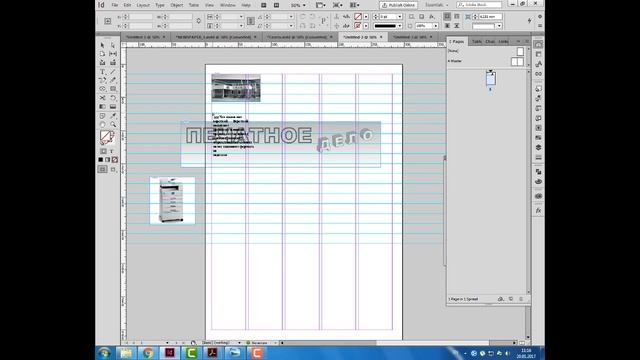Search in the Adobe Stock field
This screenshot has width=640, height=360.
pyautogui.click(x=479, y=5)
